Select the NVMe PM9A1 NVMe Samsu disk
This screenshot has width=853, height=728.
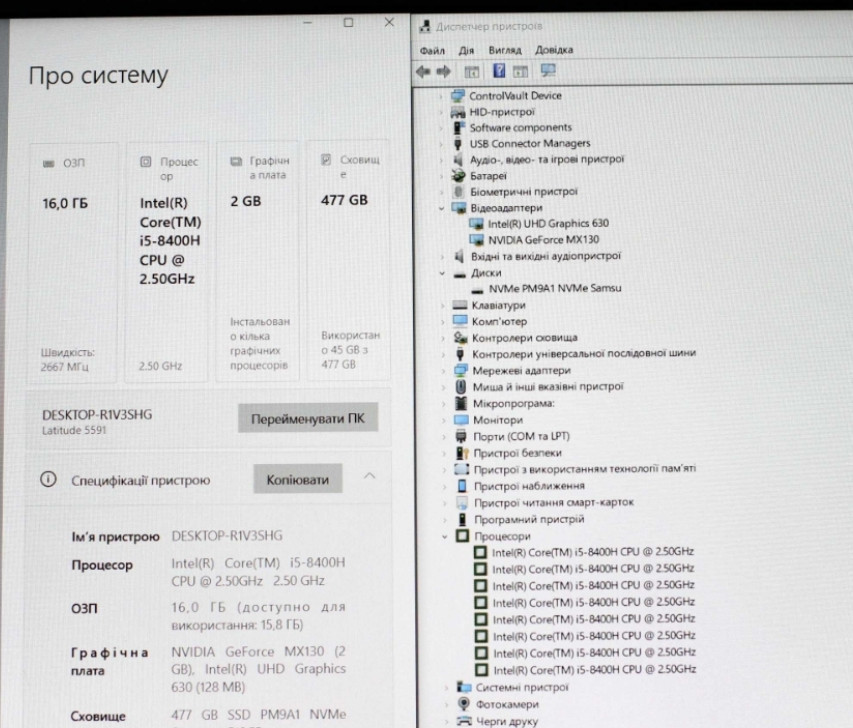click(x=554, y=288)
